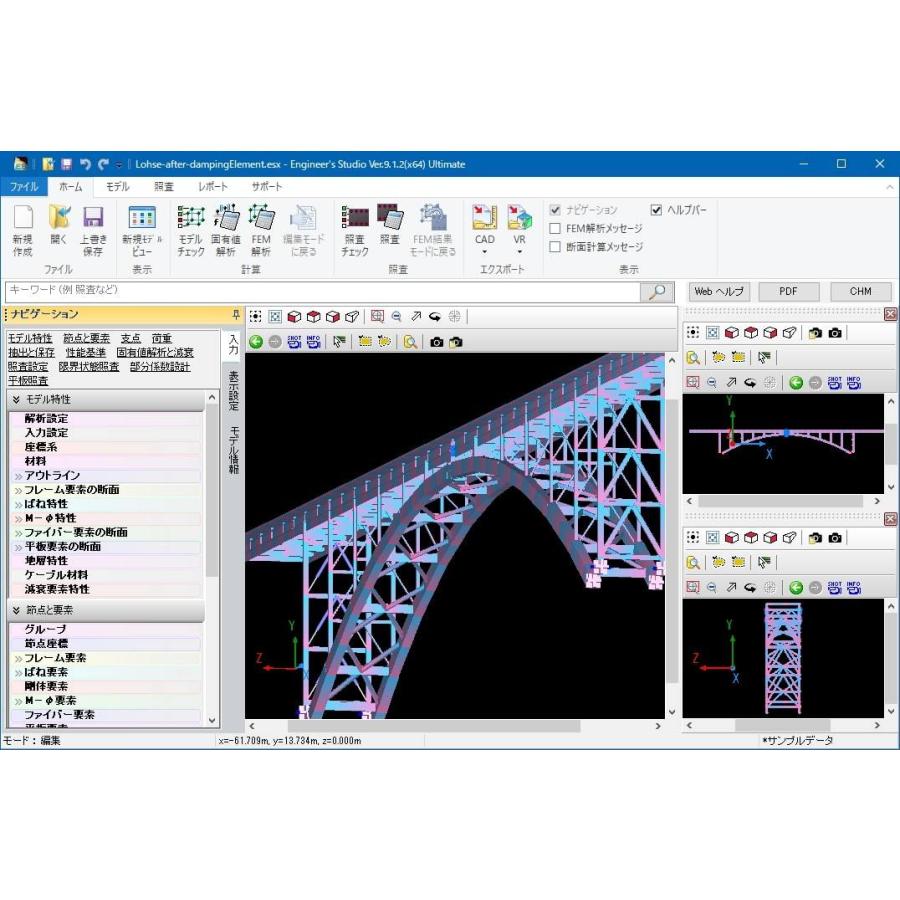Enable the 断面計算メッセージ checkbox
This screenshot has height=900, width=900.
point(555,247)
